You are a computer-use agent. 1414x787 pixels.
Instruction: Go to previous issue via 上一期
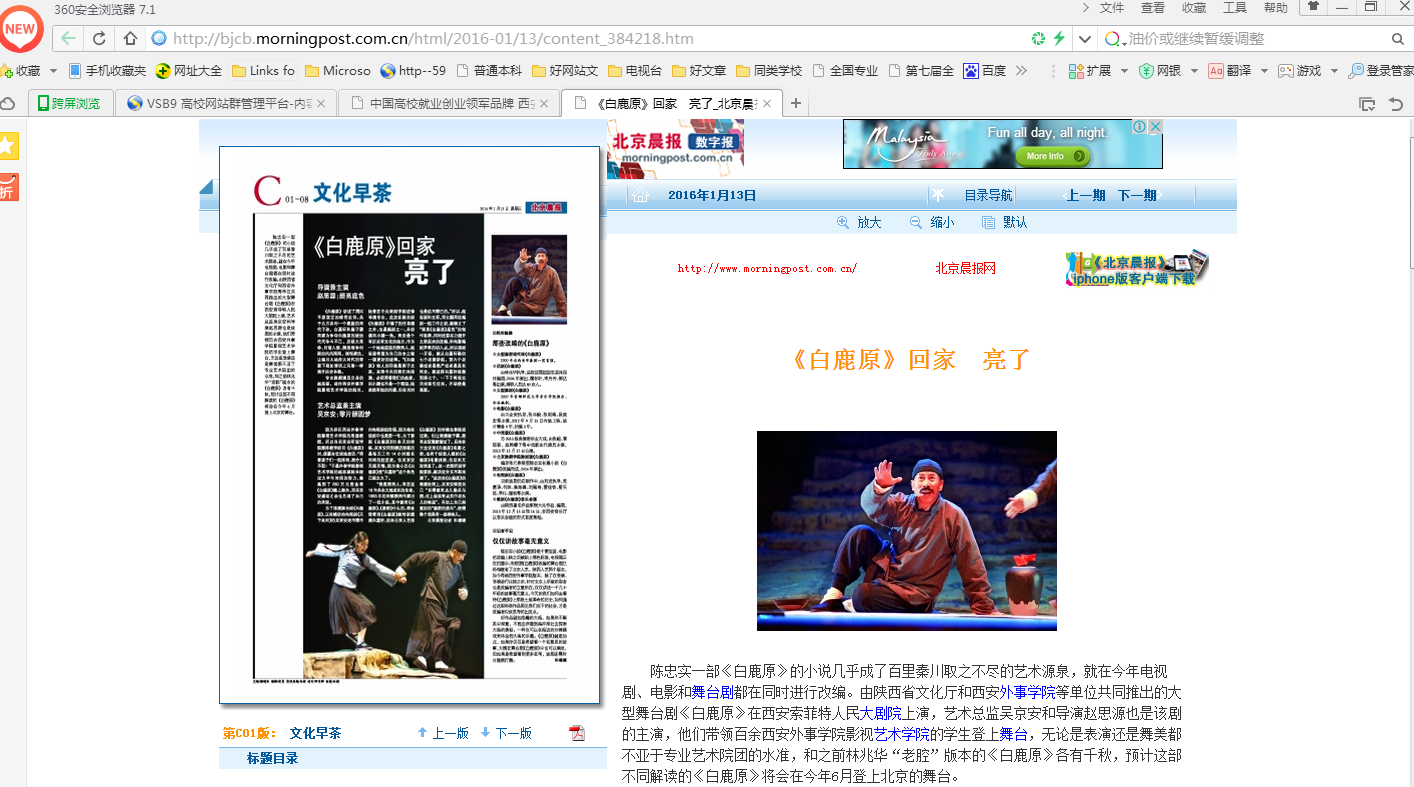click(1085, 195)
